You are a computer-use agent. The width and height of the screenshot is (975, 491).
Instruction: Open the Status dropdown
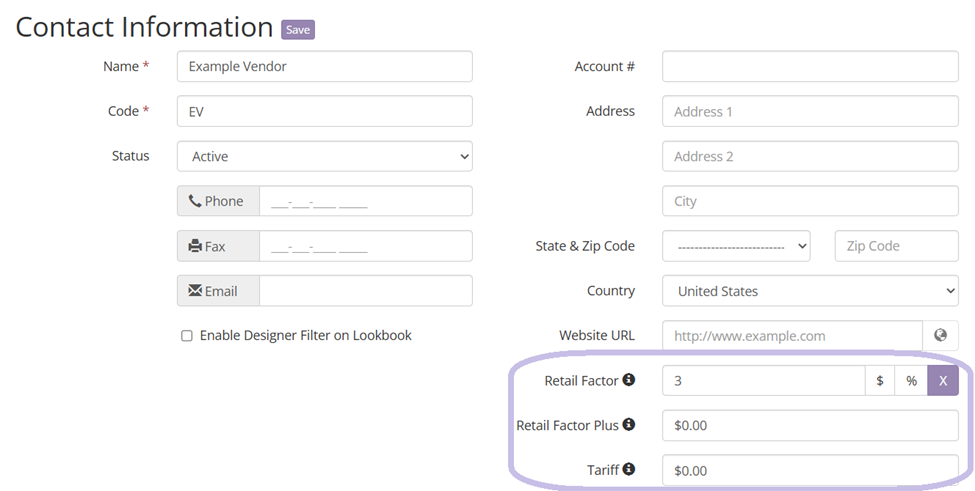pyautogui.click(x=324, y=156)
